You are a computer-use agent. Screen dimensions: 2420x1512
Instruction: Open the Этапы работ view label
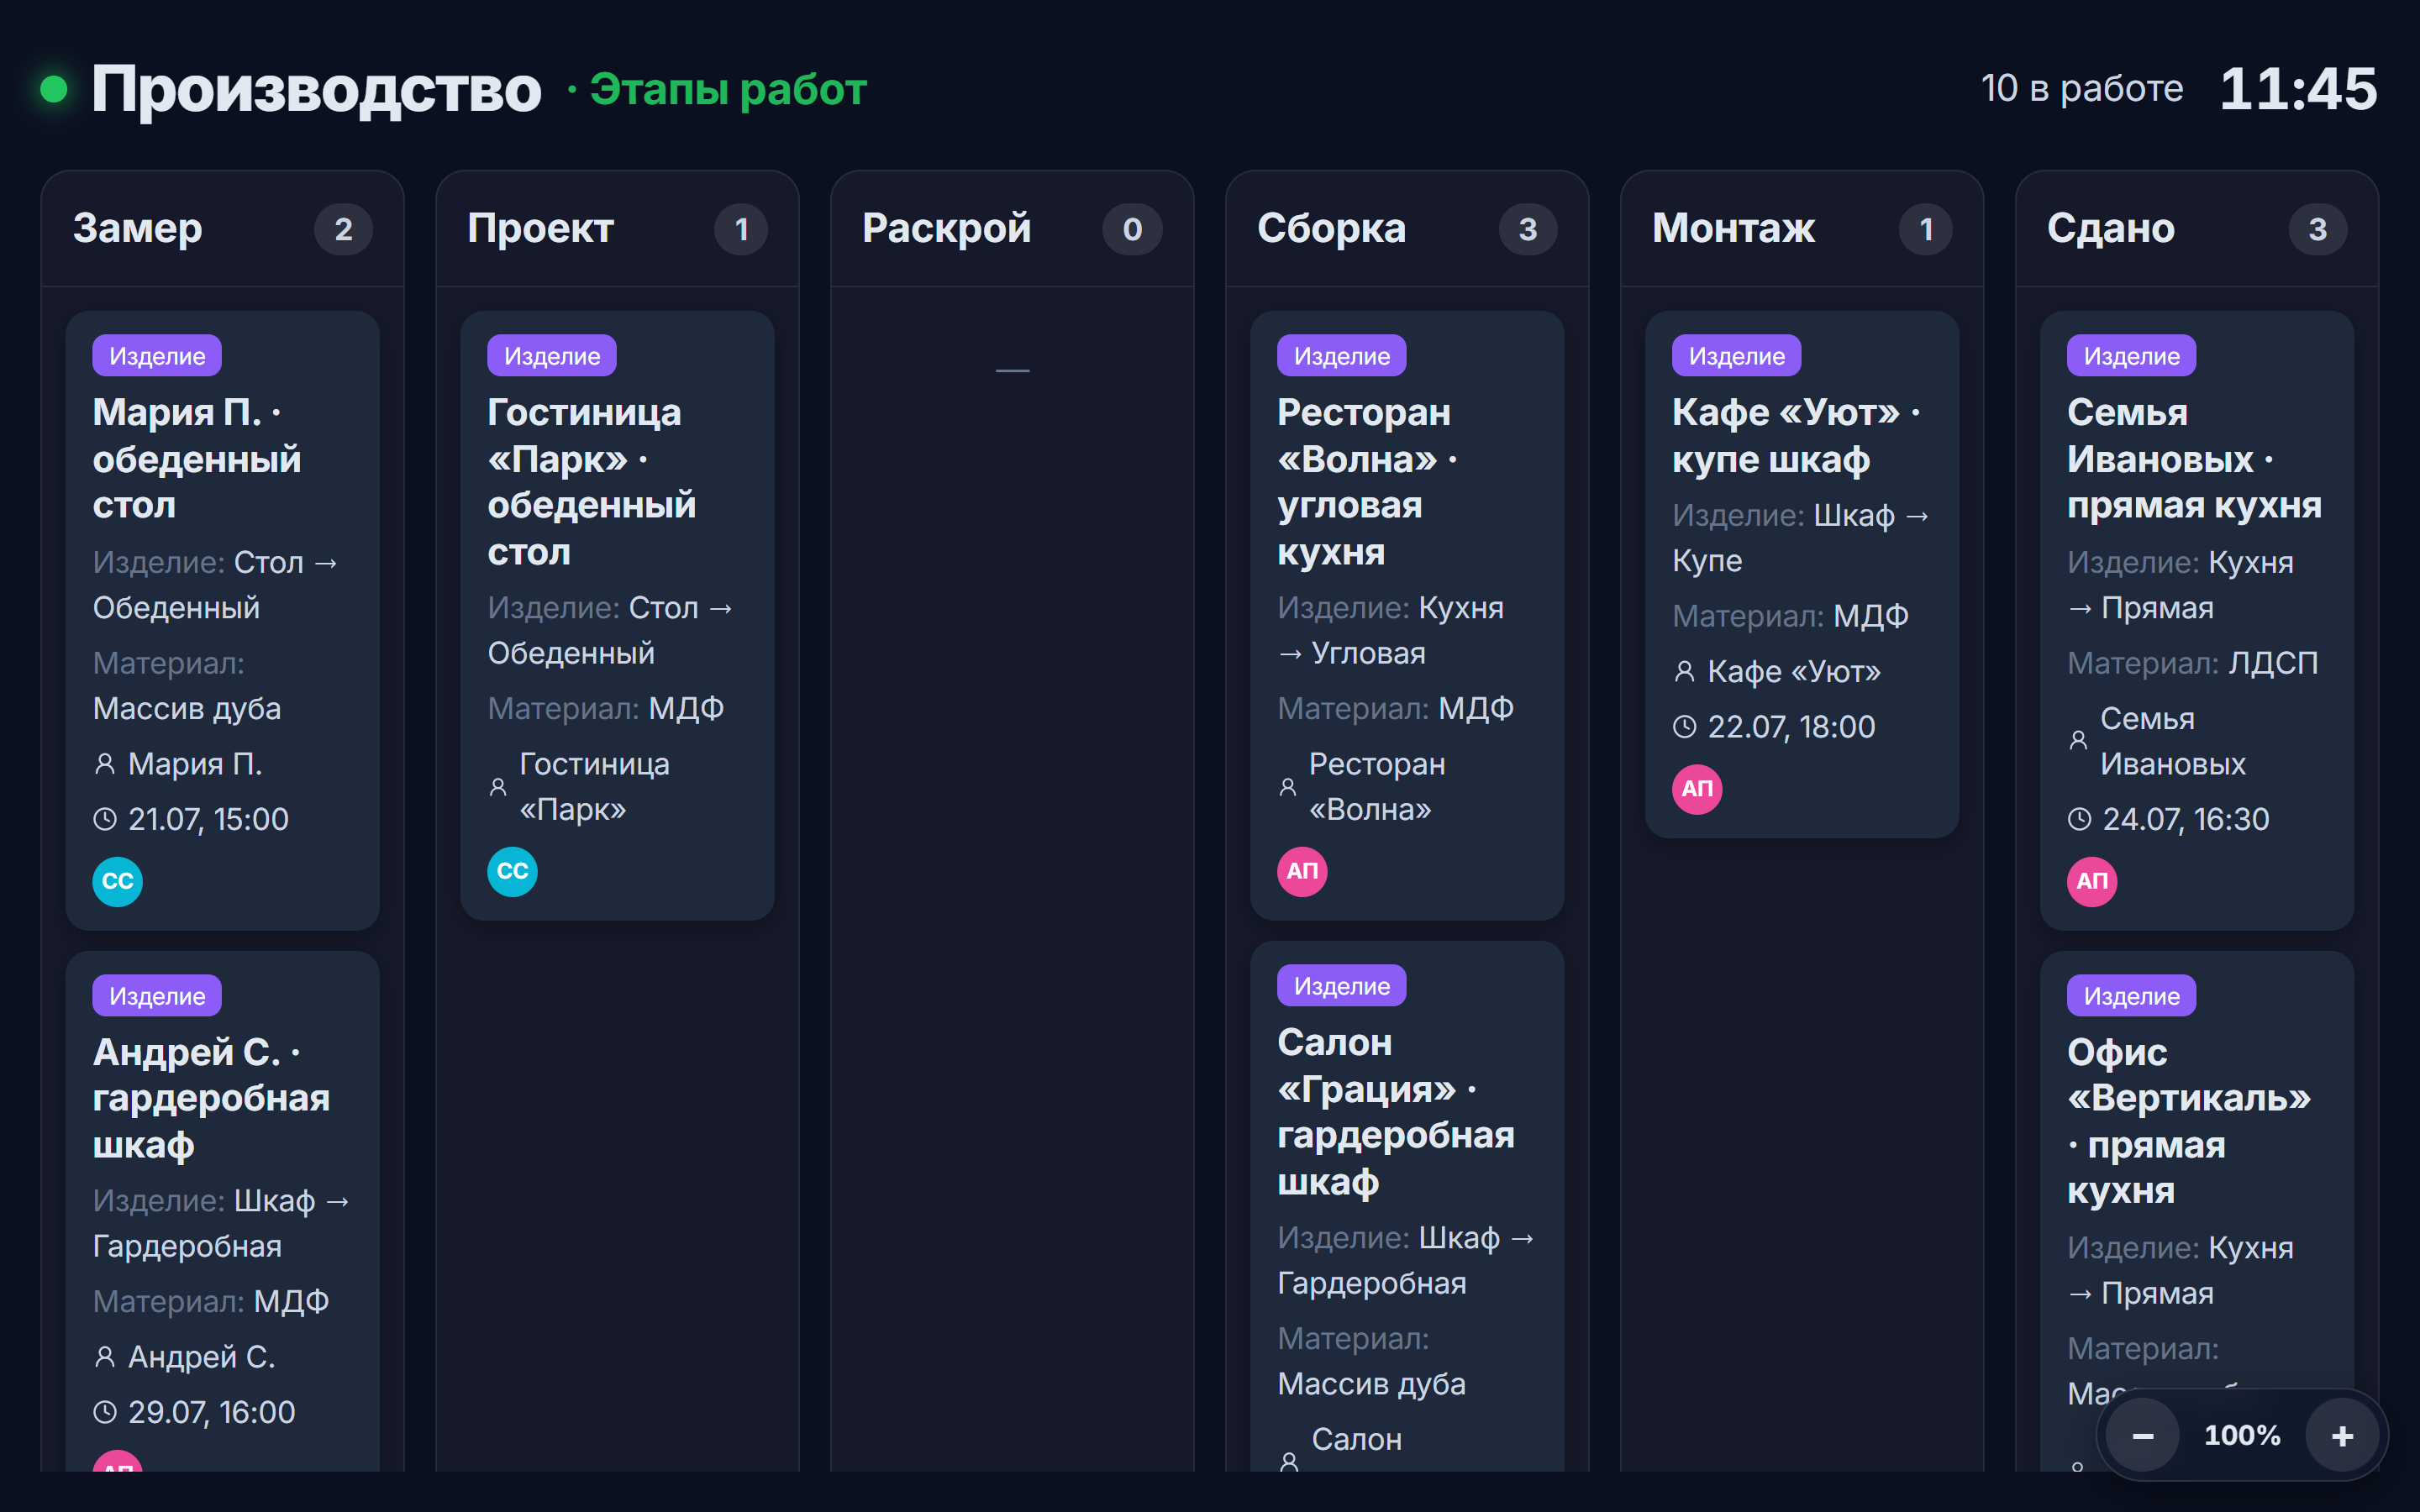[728, 89]
